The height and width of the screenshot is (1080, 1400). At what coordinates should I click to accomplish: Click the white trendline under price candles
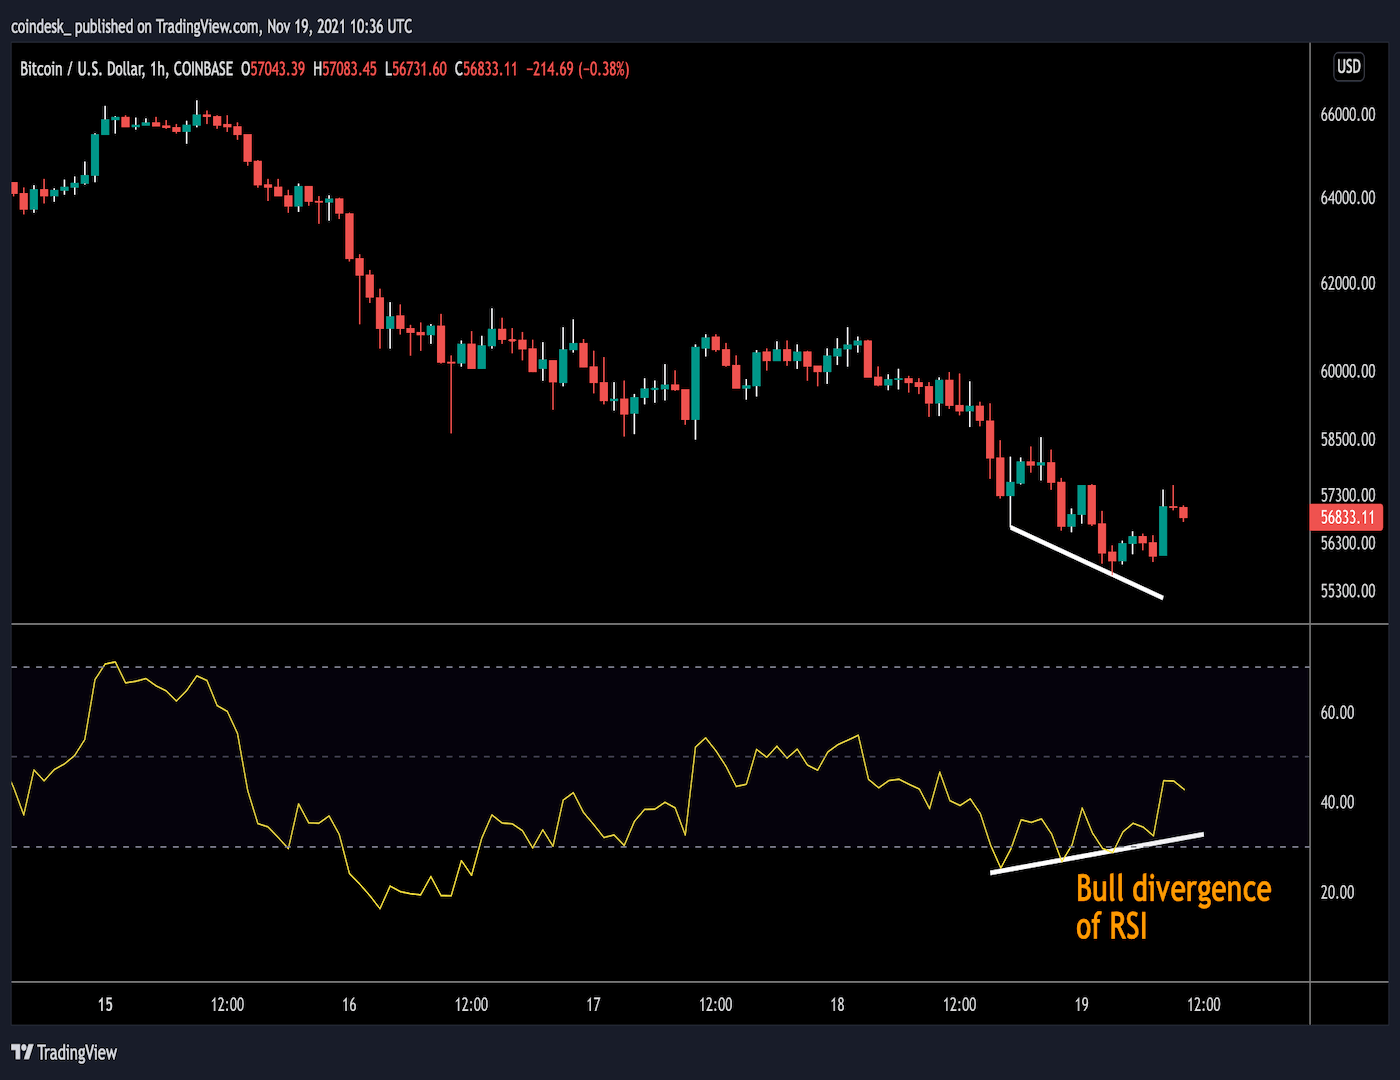(x=1086, y=562)
